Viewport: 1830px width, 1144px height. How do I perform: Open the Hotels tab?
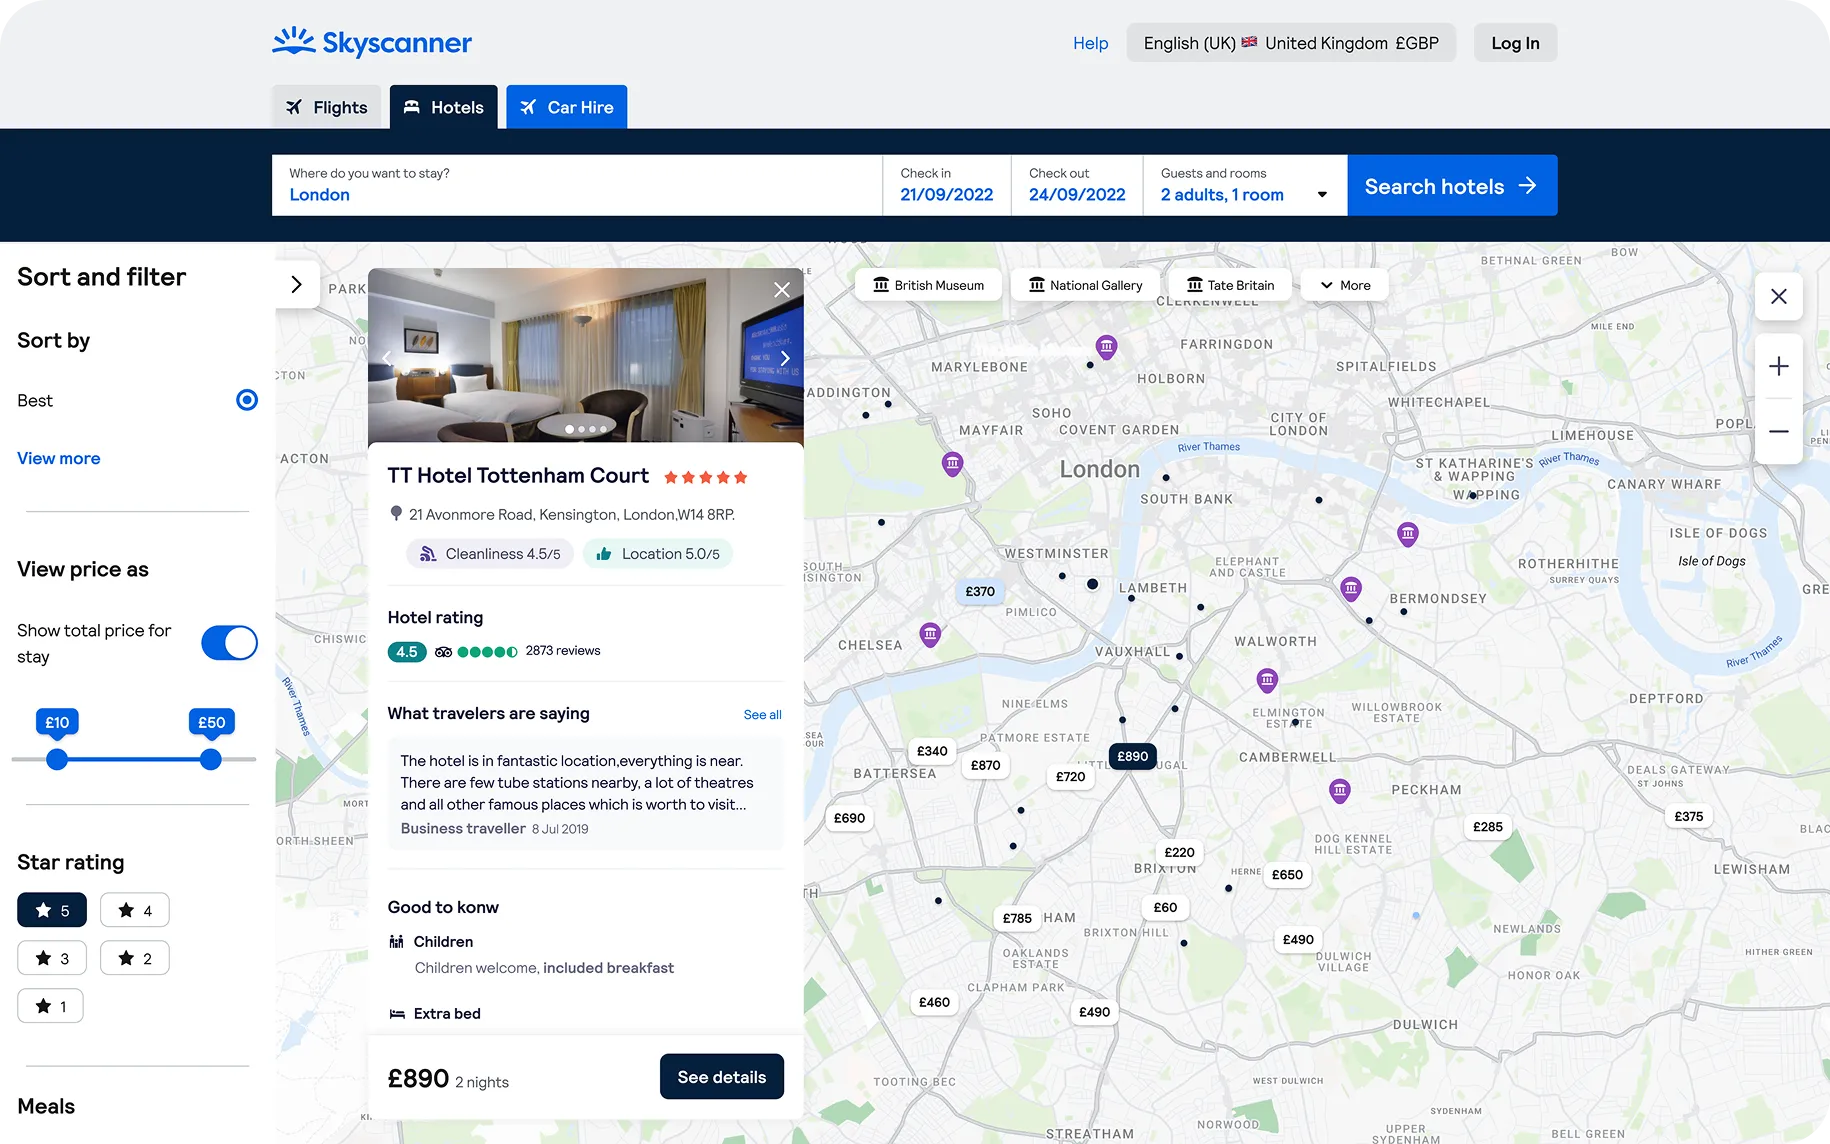pyautogui.click(x=443, y=107)
